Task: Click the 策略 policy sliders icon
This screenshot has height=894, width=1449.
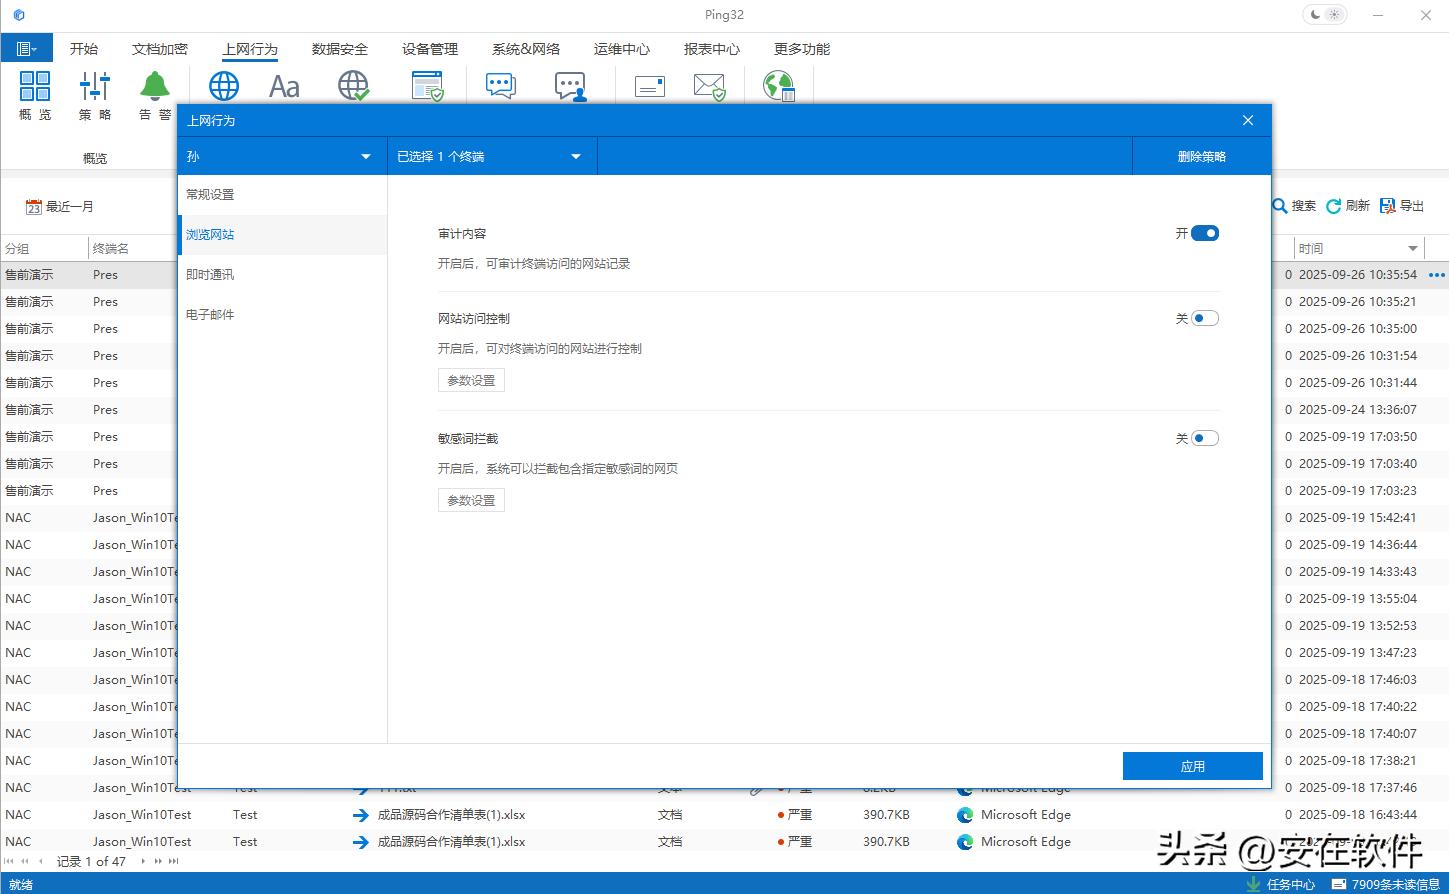Action: 95,87
